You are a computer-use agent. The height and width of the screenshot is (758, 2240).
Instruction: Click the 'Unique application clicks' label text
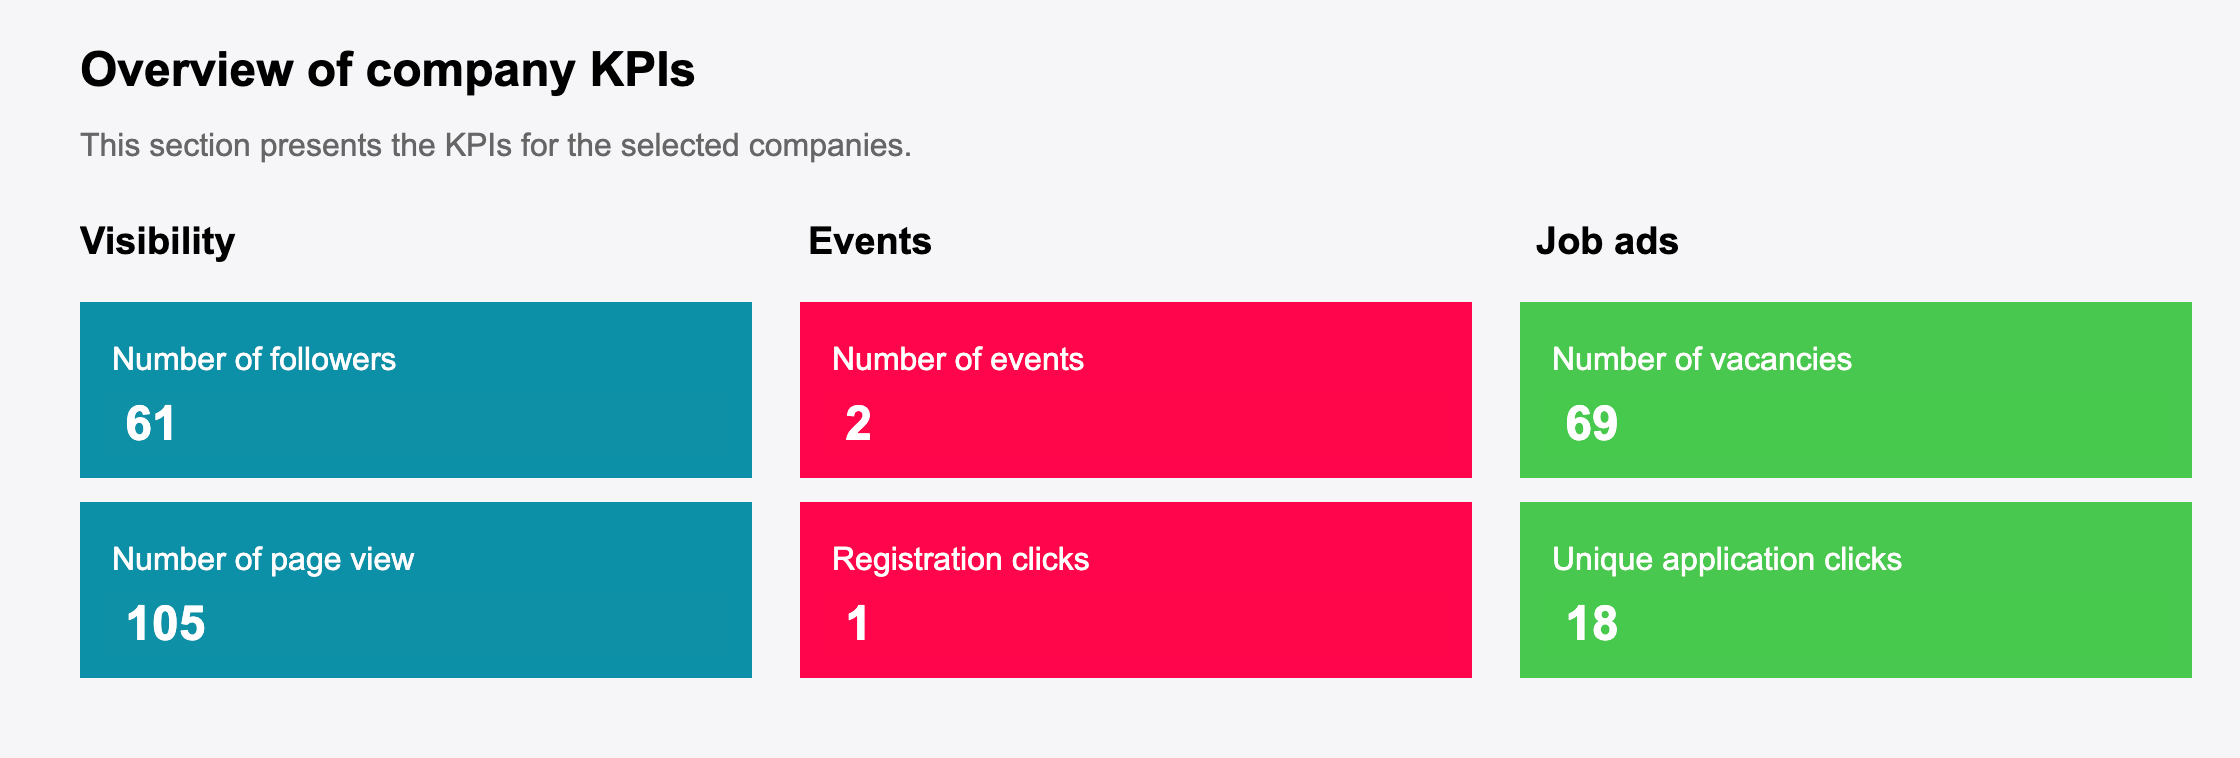[x=1727, y=560]
